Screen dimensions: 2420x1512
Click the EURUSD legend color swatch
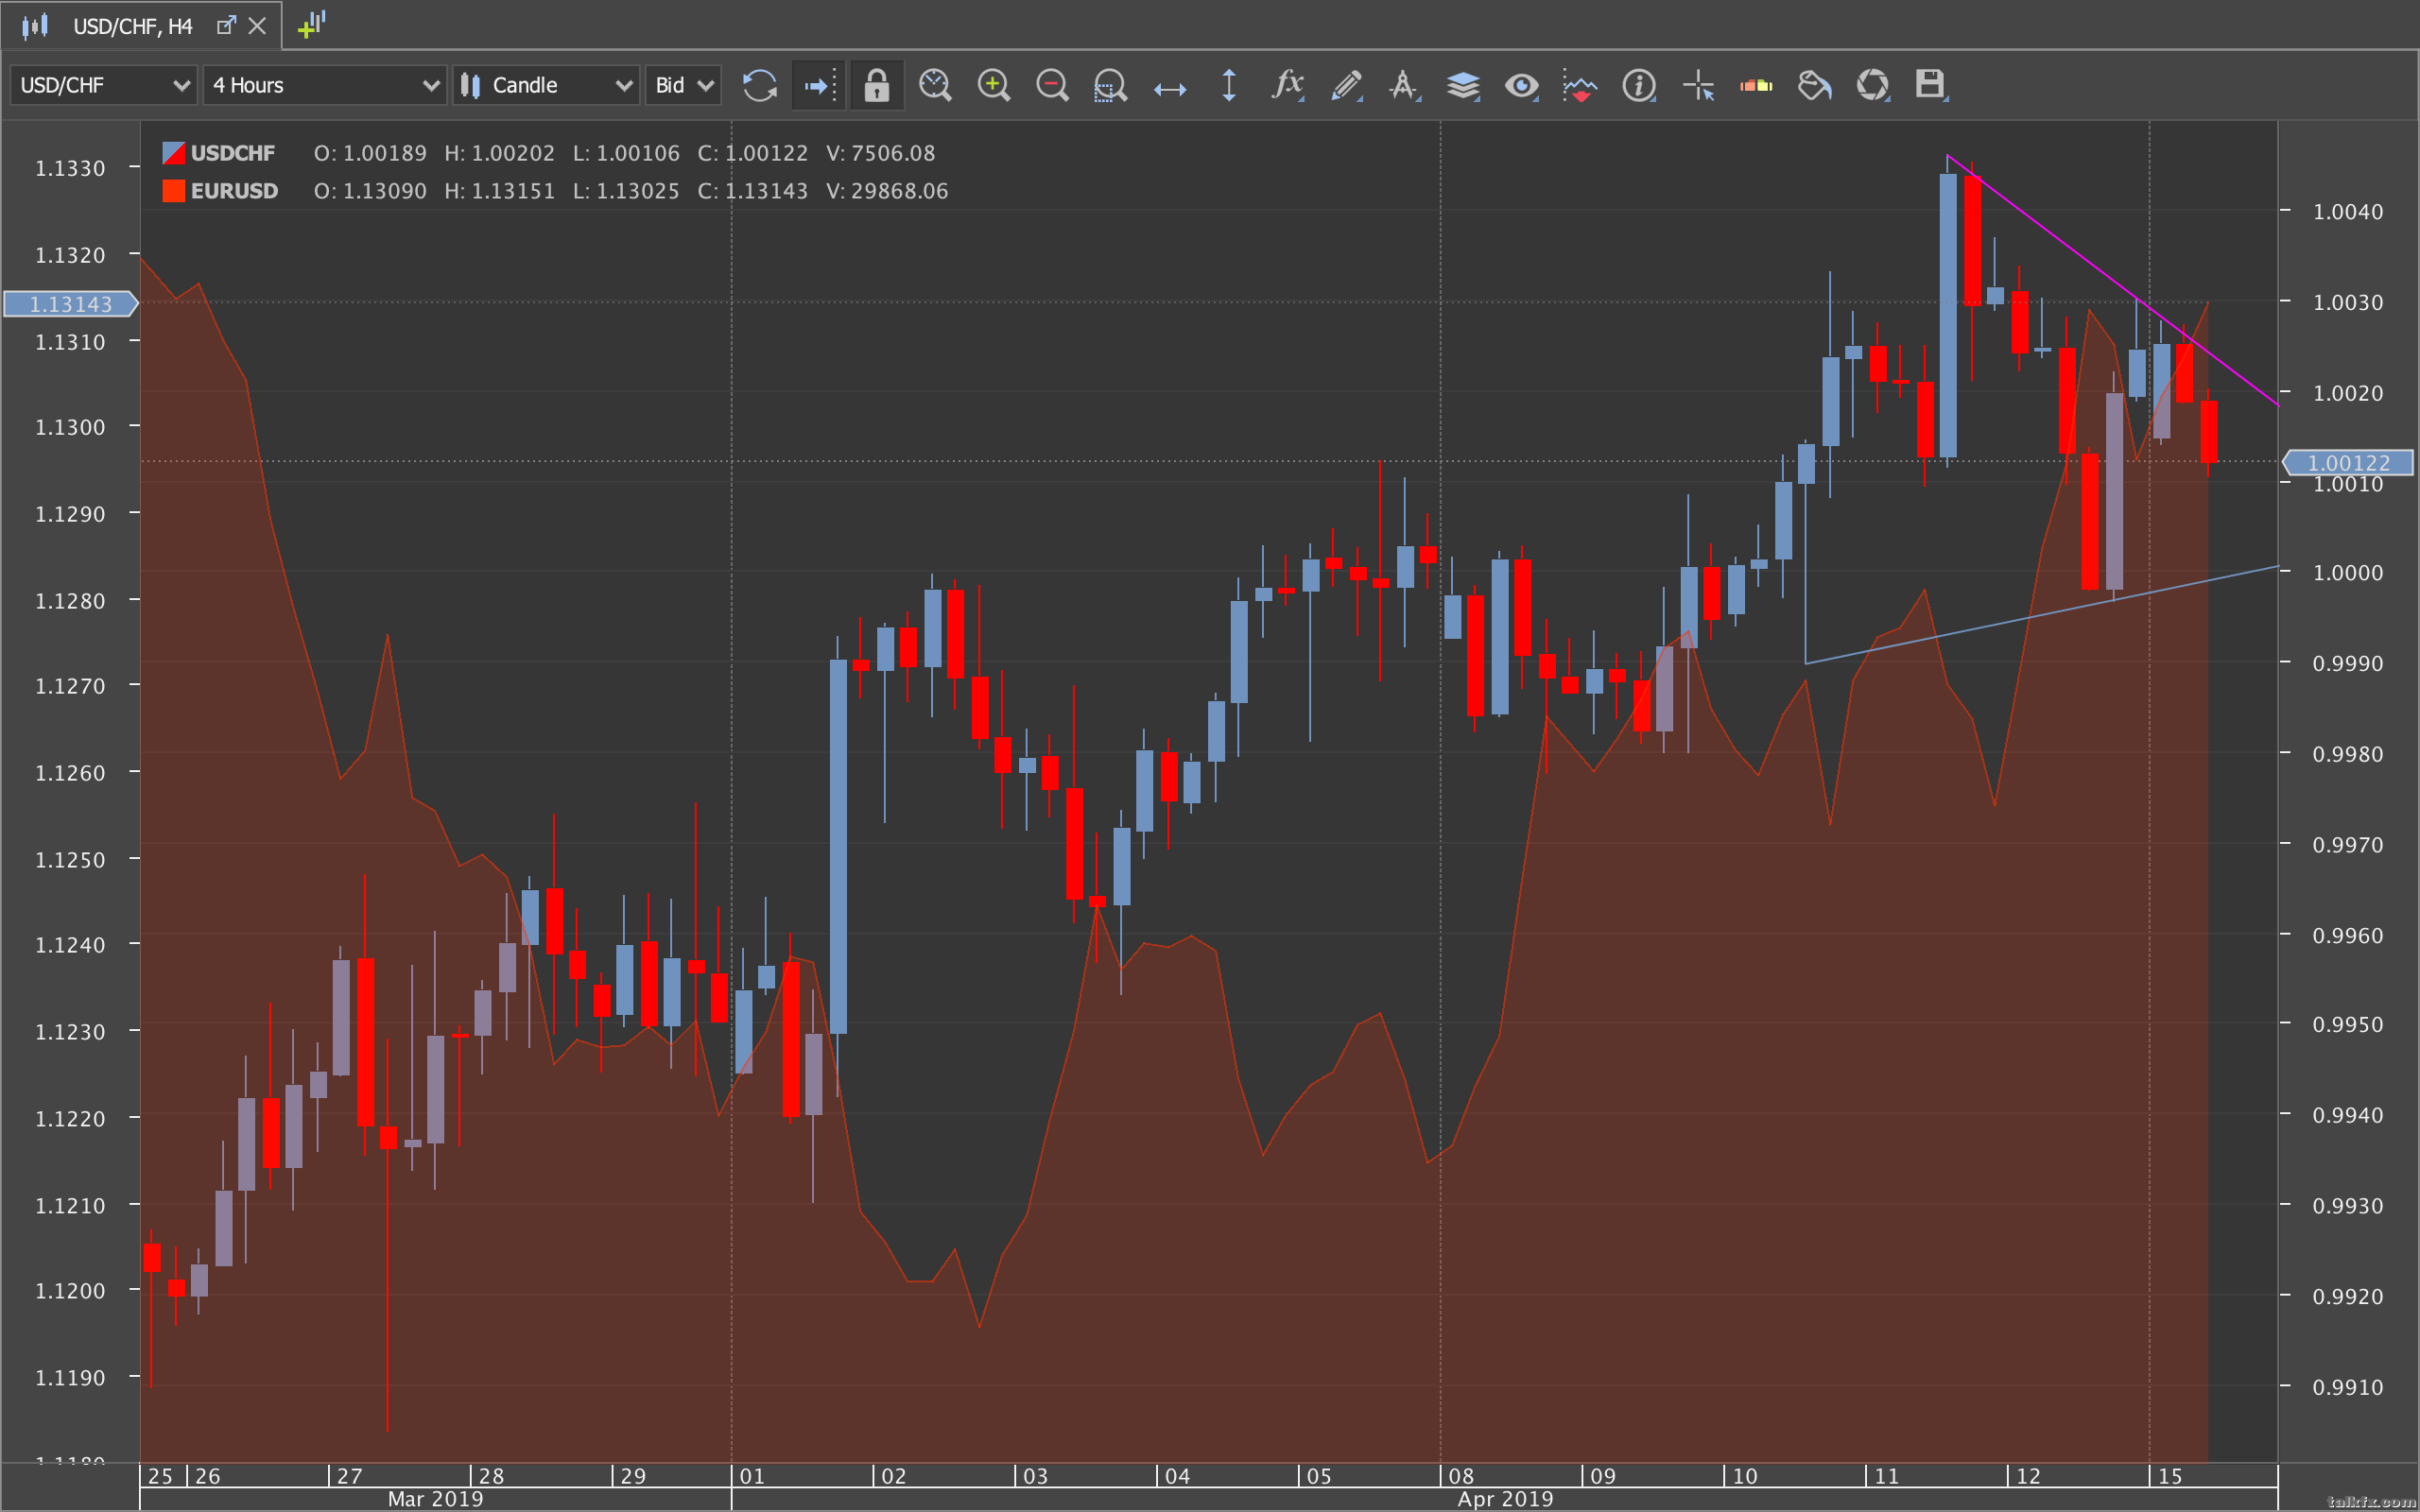point(174,191)
